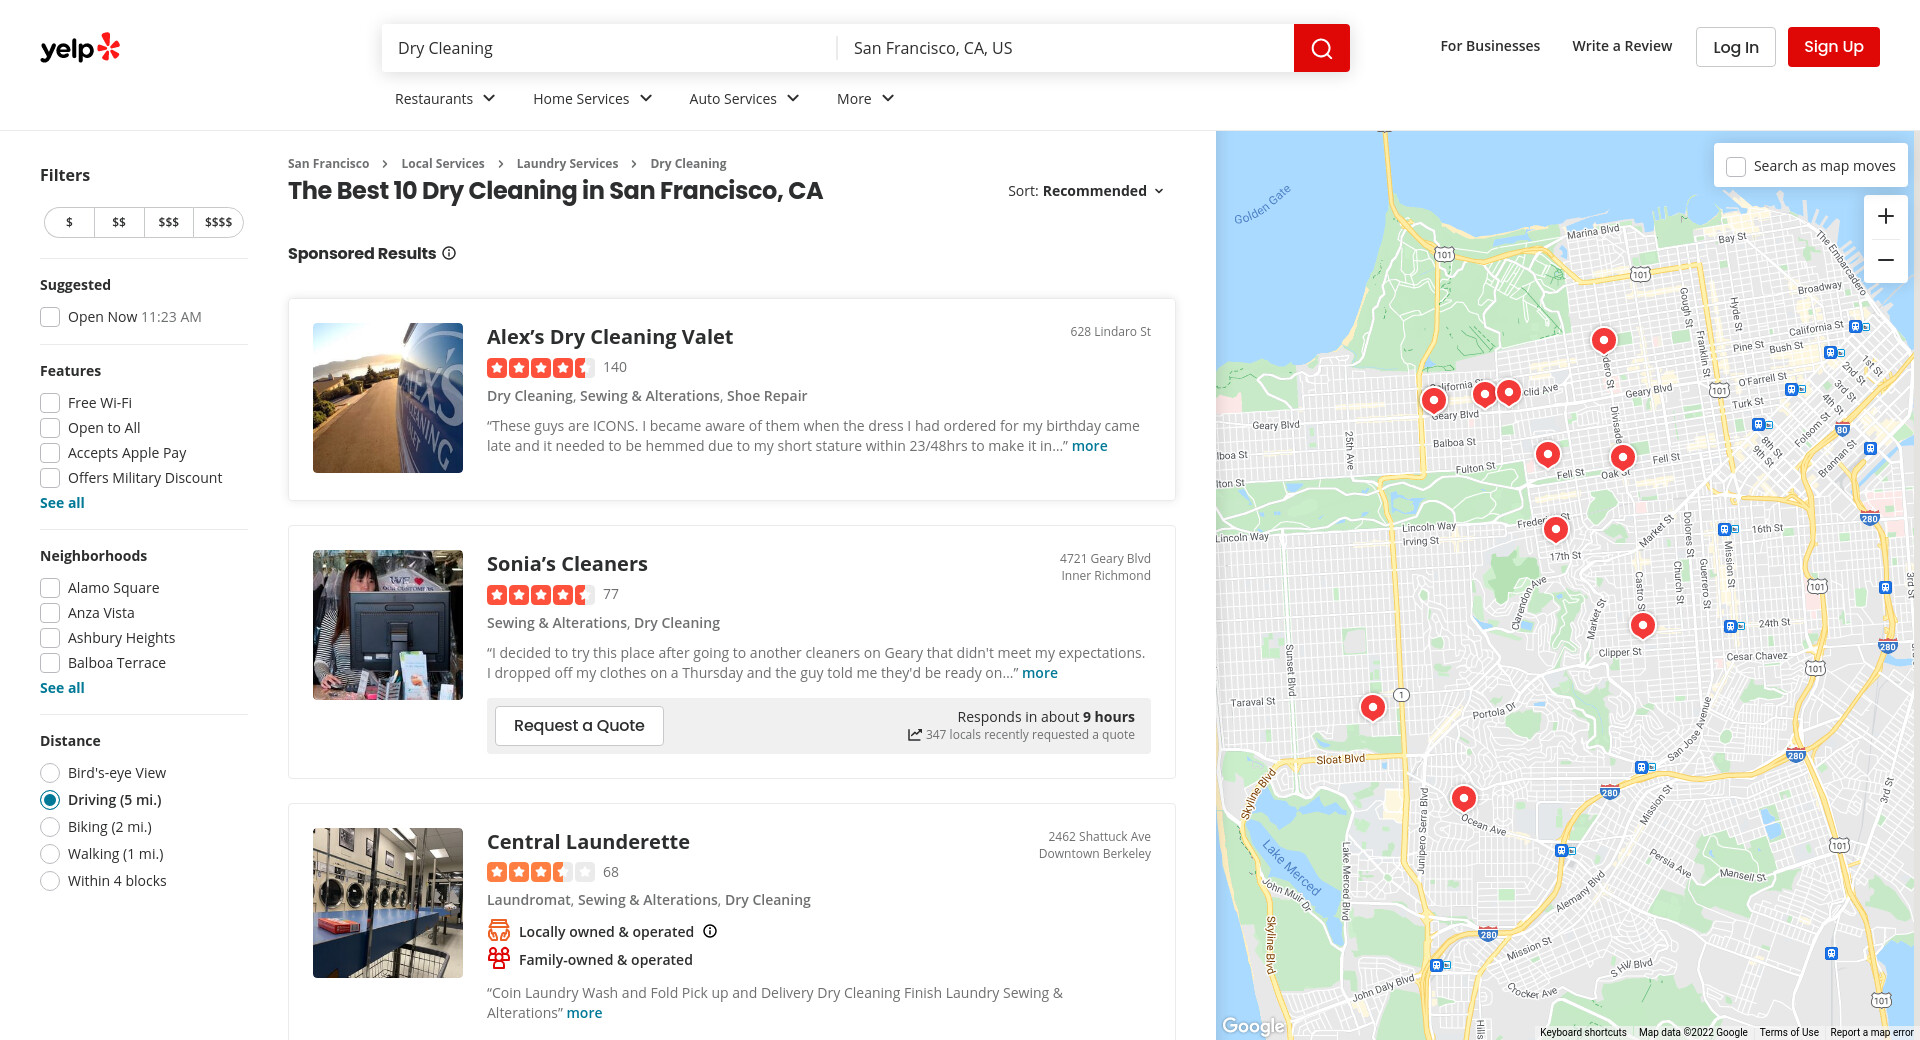Open the More menu
Screen dimensions: 1920x1040
click(865, 99)
